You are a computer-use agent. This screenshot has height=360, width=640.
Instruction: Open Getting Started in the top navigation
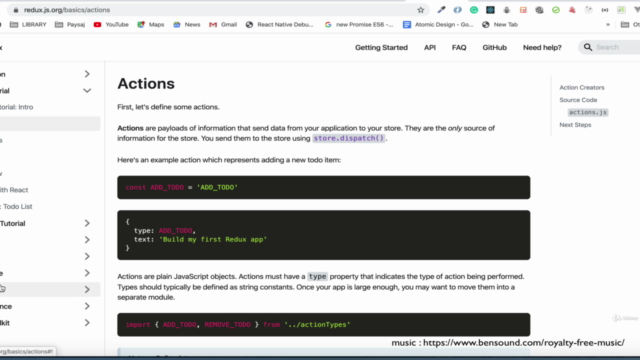381,47
